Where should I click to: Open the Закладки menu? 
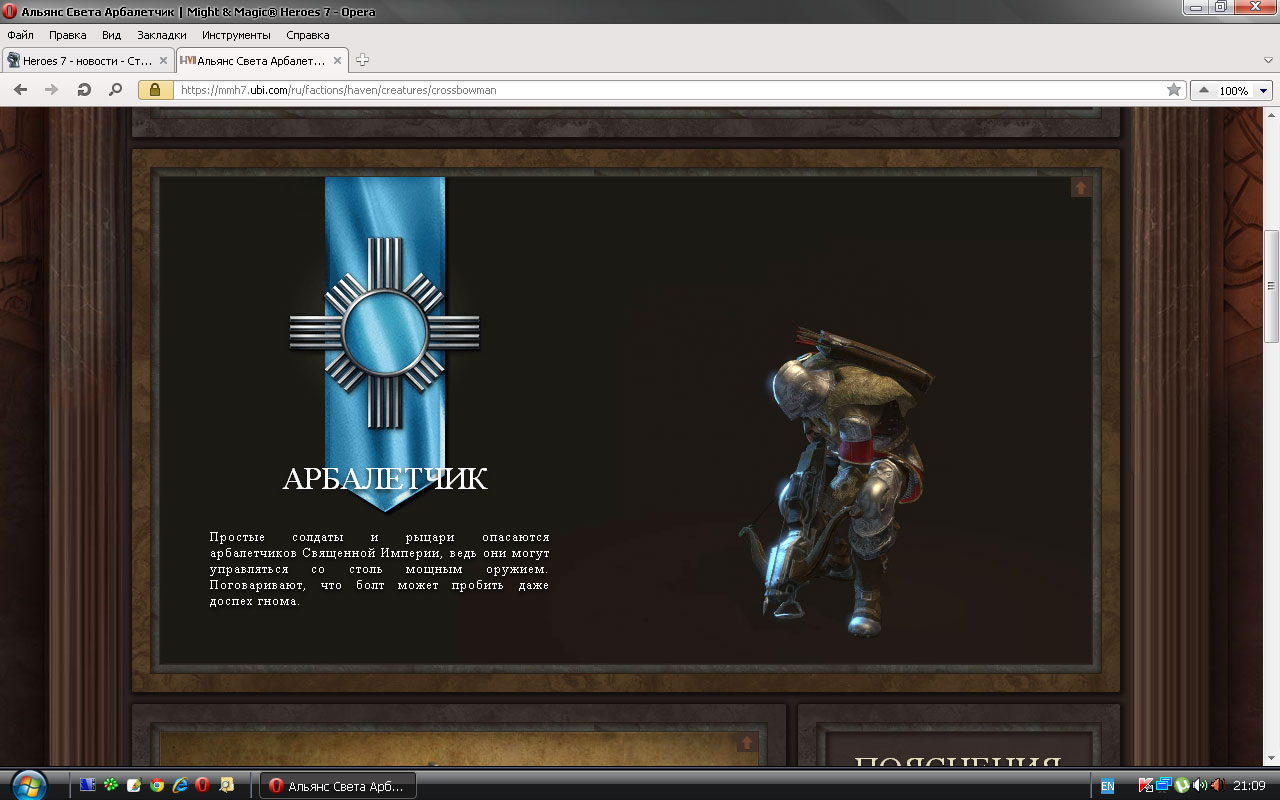[x=161, y=35]
